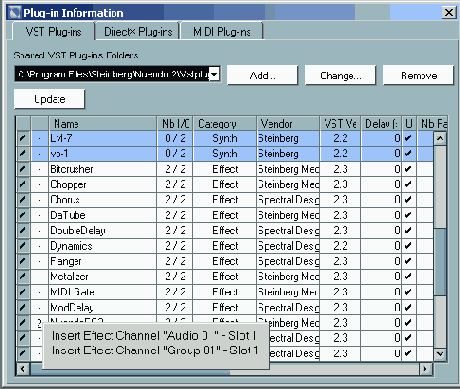Image resolution: width=460 pixels, height=389 pixels.
Task: Click list scroll up arrow
Action: pyautogui.click(x=440, y=138)
